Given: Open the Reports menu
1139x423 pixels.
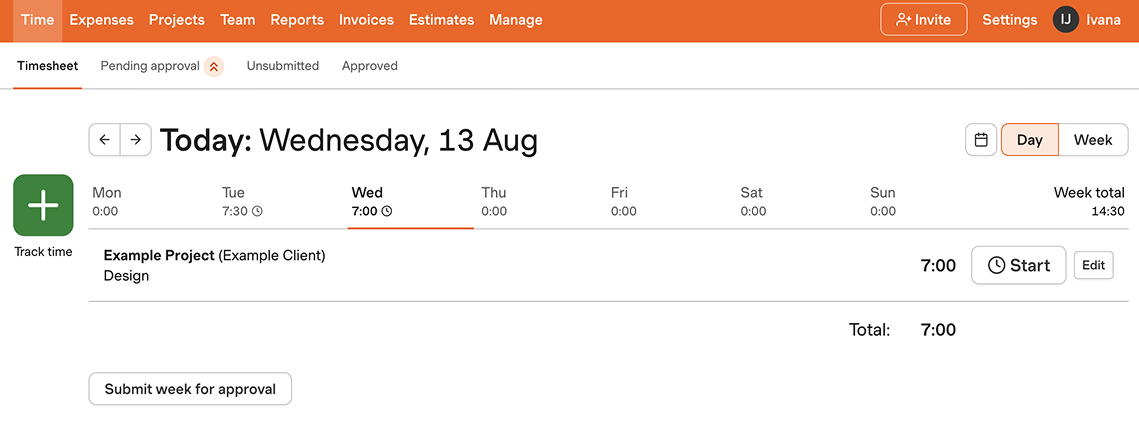Looking at the screenshot, I should tap(297, 20).
